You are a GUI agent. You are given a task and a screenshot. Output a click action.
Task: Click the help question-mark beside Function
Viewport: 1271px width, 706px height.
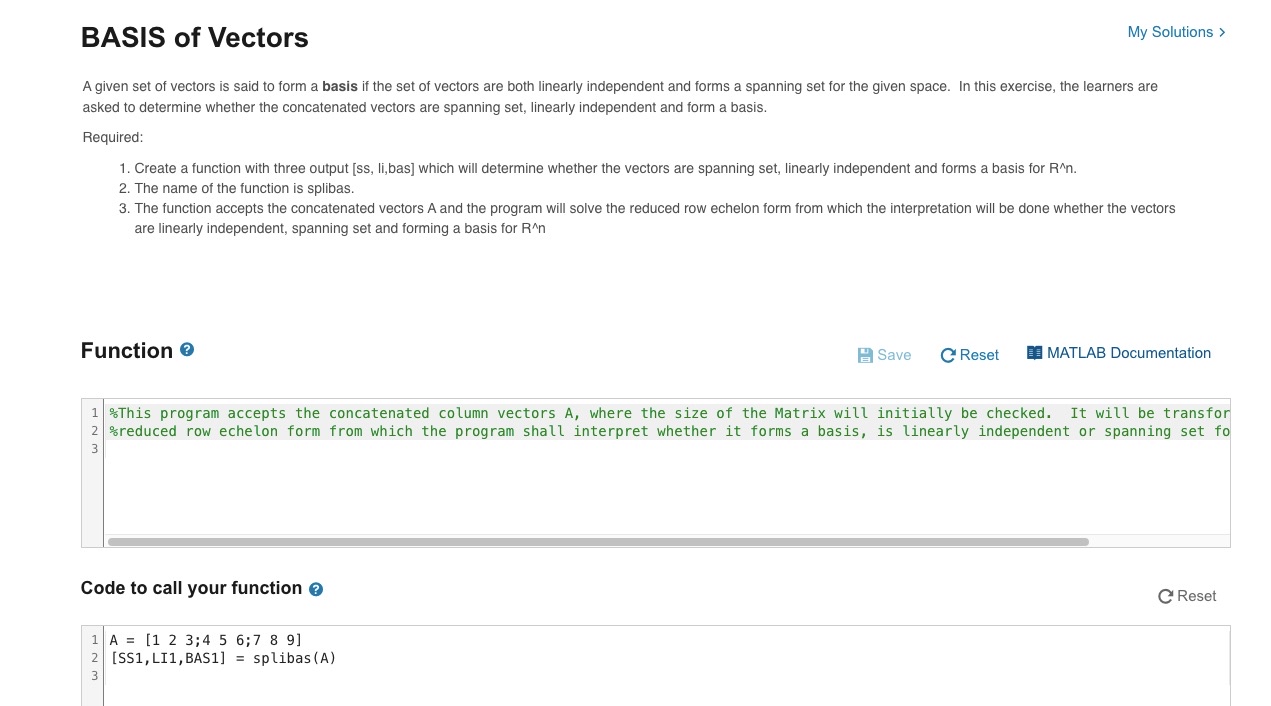tap(187, 349)
